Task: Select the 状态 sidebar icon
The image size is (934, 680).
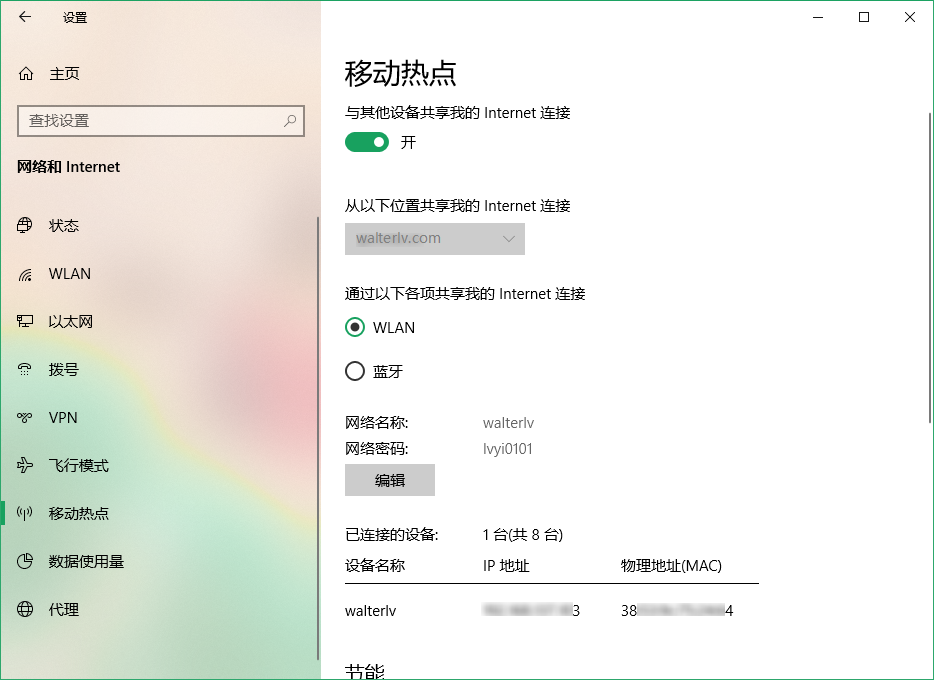Action: (25, 226)
